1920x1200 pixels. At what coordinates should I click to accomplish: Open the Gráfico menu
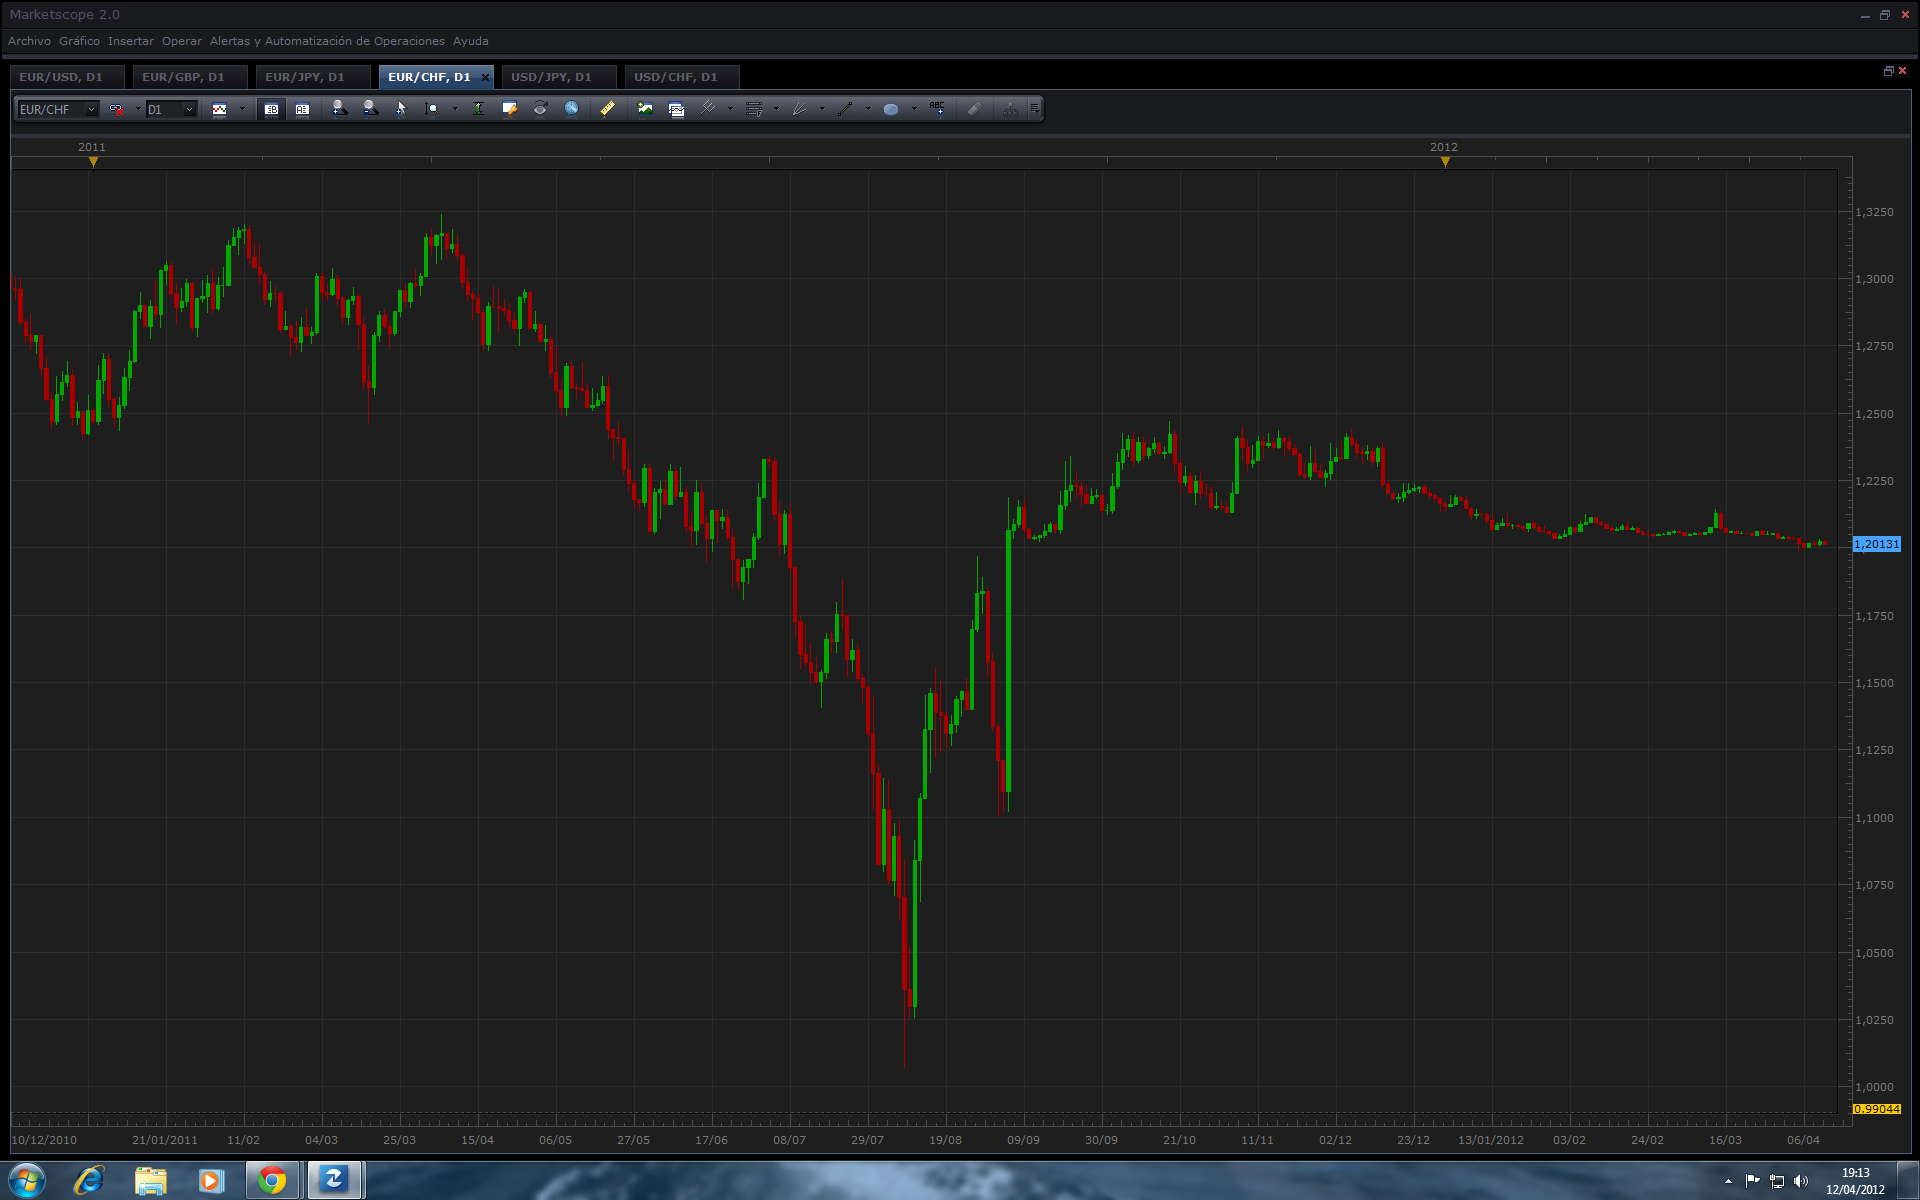(79, 41)
